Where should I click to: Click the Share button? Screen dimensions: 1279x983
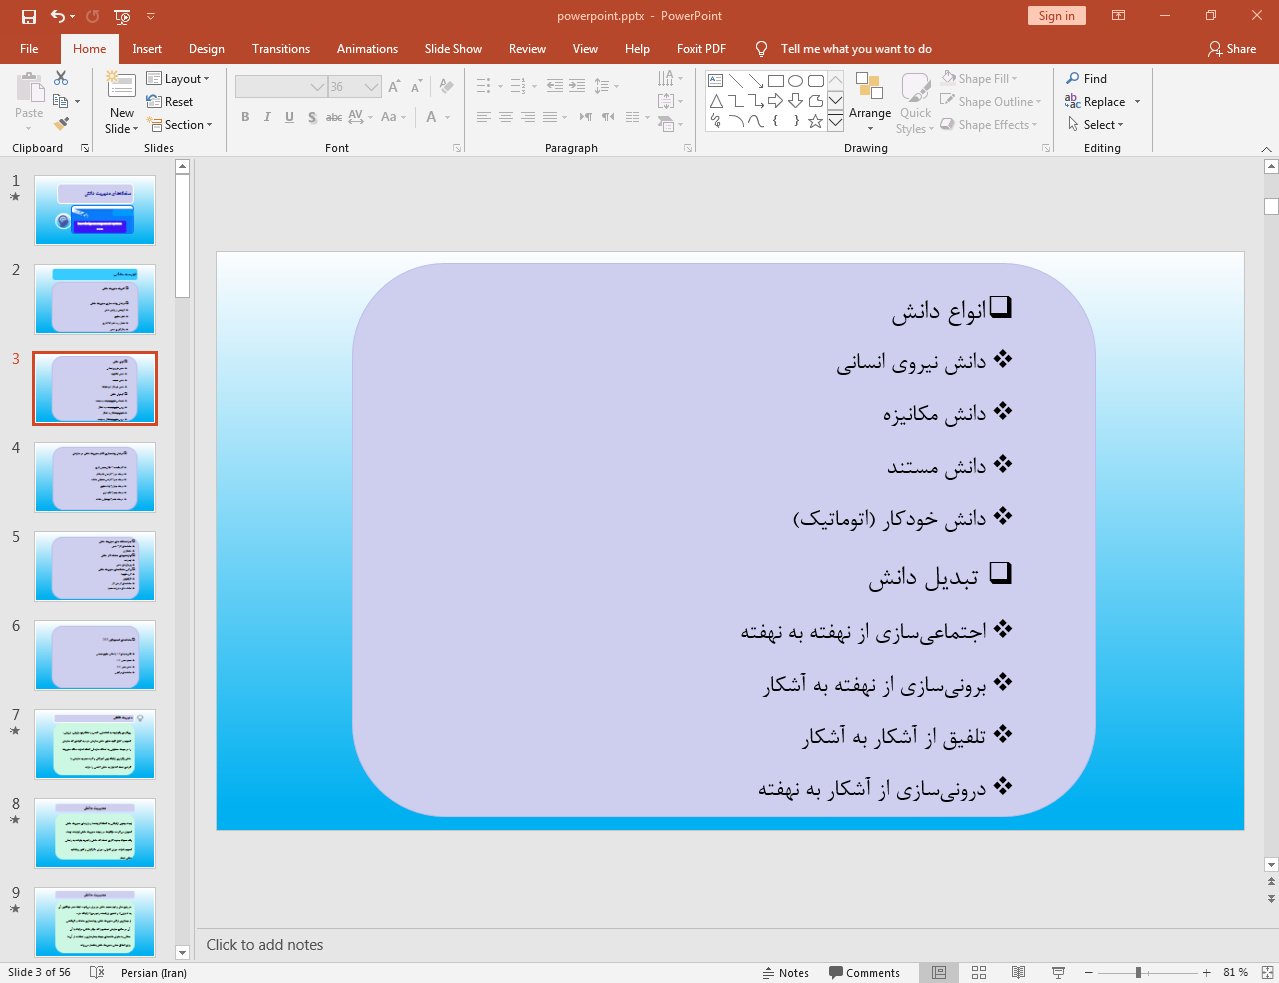point(1231,49)
